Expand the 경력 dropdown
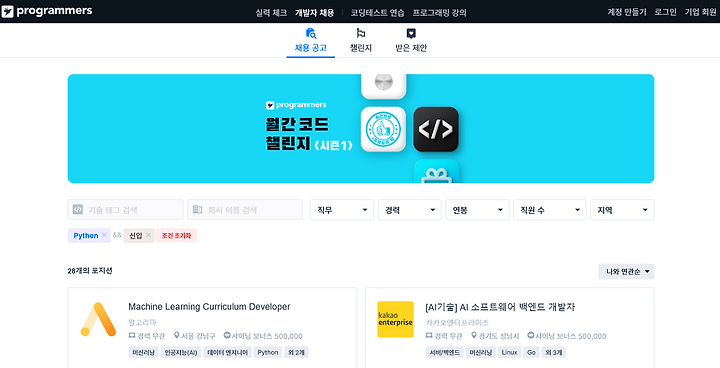 click(410, 210)
